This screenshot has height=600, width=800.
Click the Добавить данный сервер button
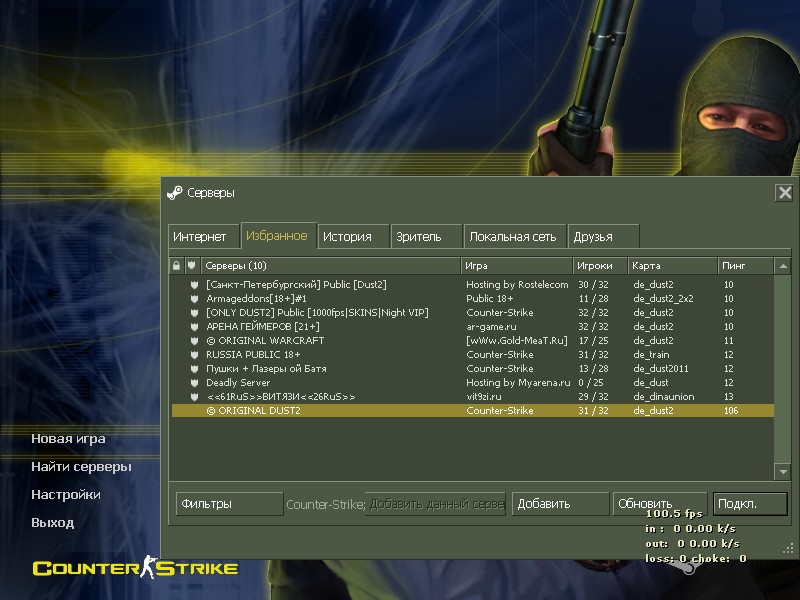(435, 504)
